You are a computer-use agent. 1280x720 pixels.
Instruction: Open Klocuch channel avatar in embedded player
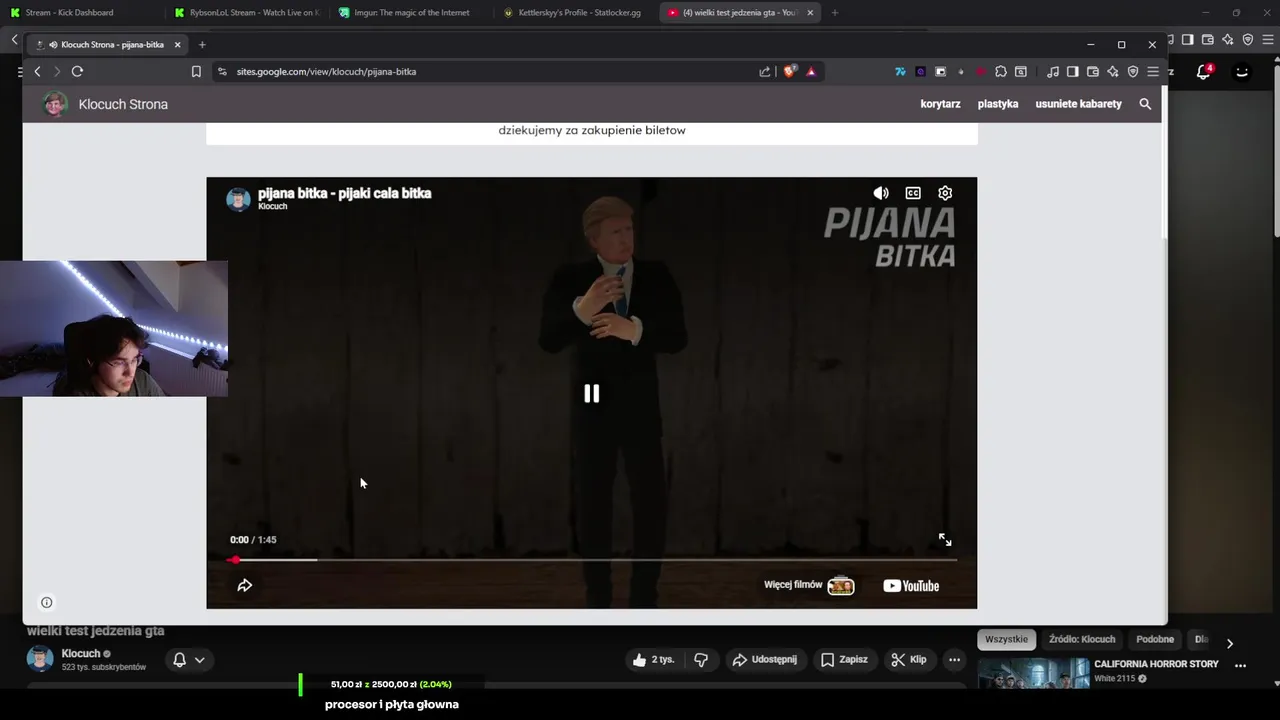tap(238, 199)
